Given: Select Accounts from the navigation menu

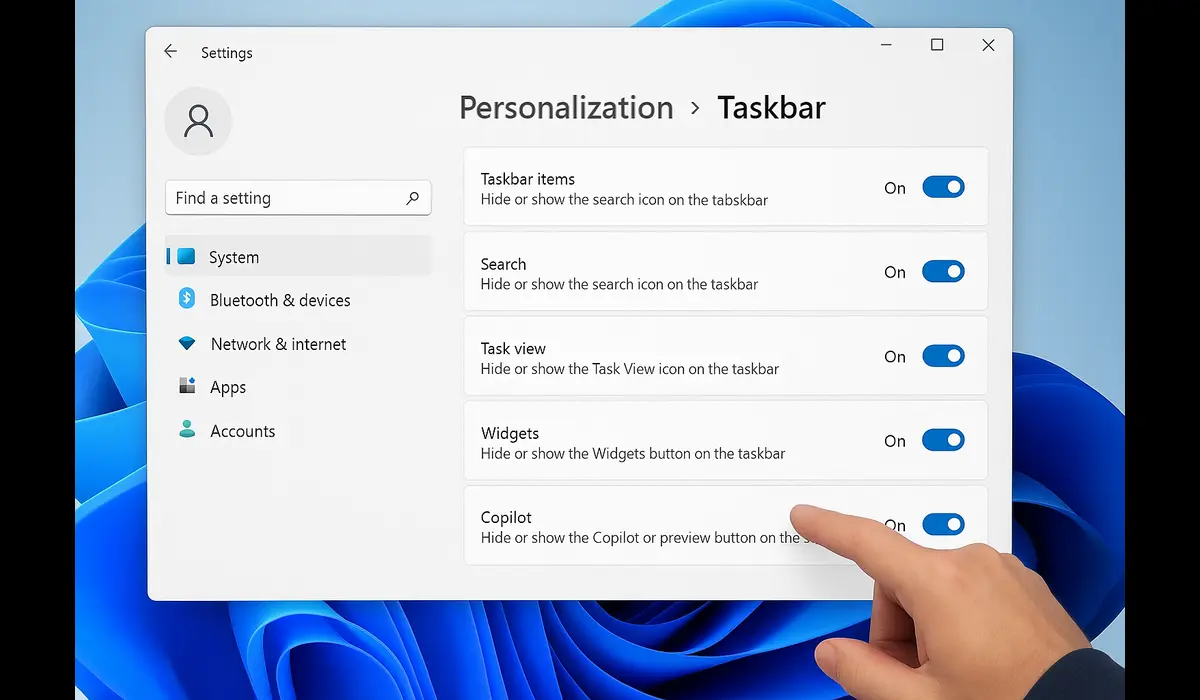Looking at the screenshot, I should 242,430.
